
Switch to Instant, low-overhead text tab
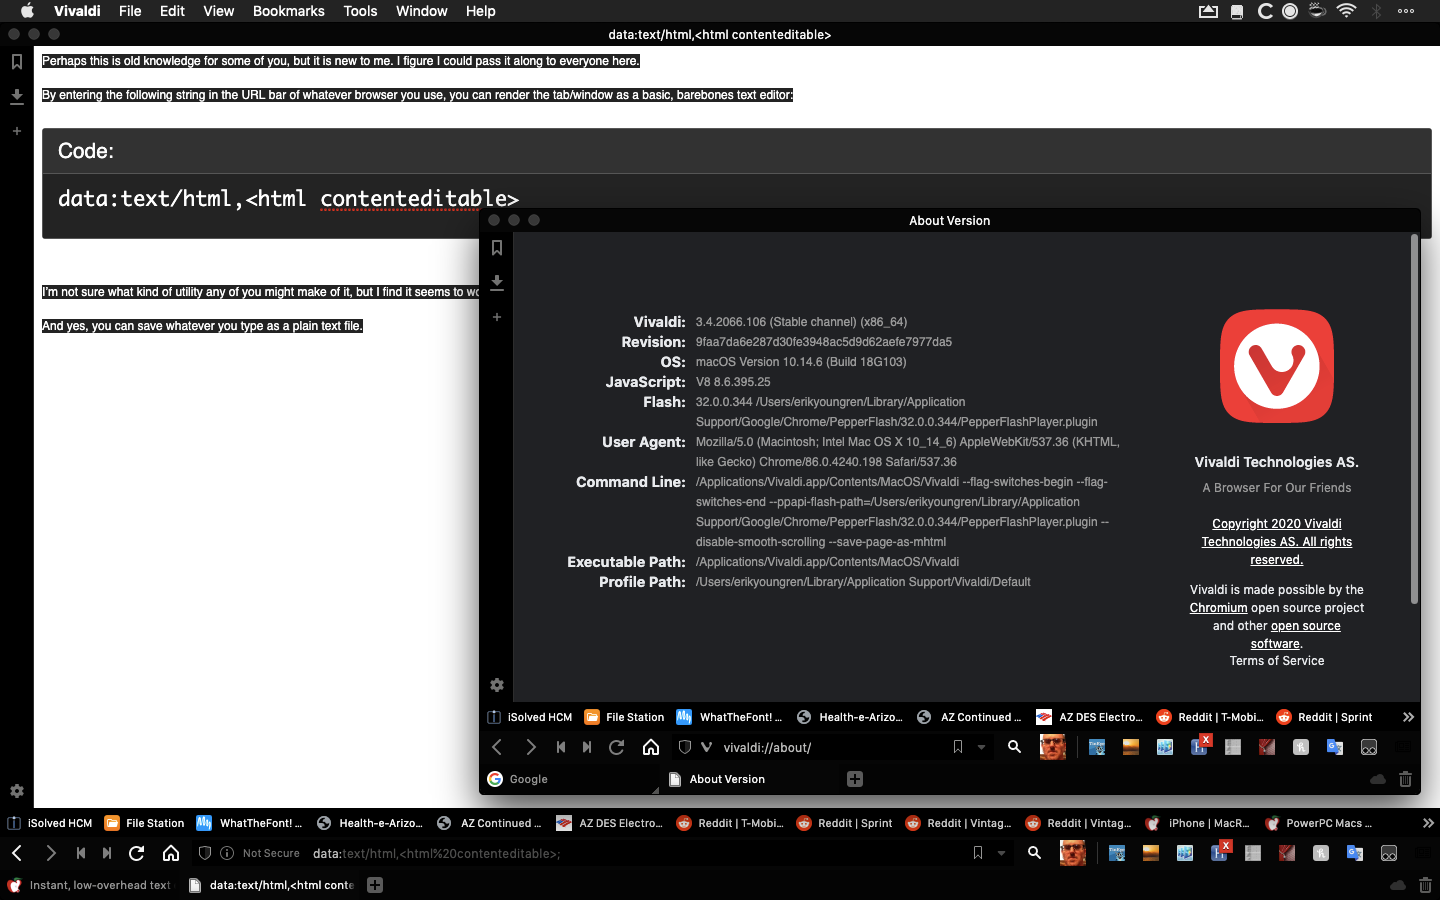pos(90,885)
